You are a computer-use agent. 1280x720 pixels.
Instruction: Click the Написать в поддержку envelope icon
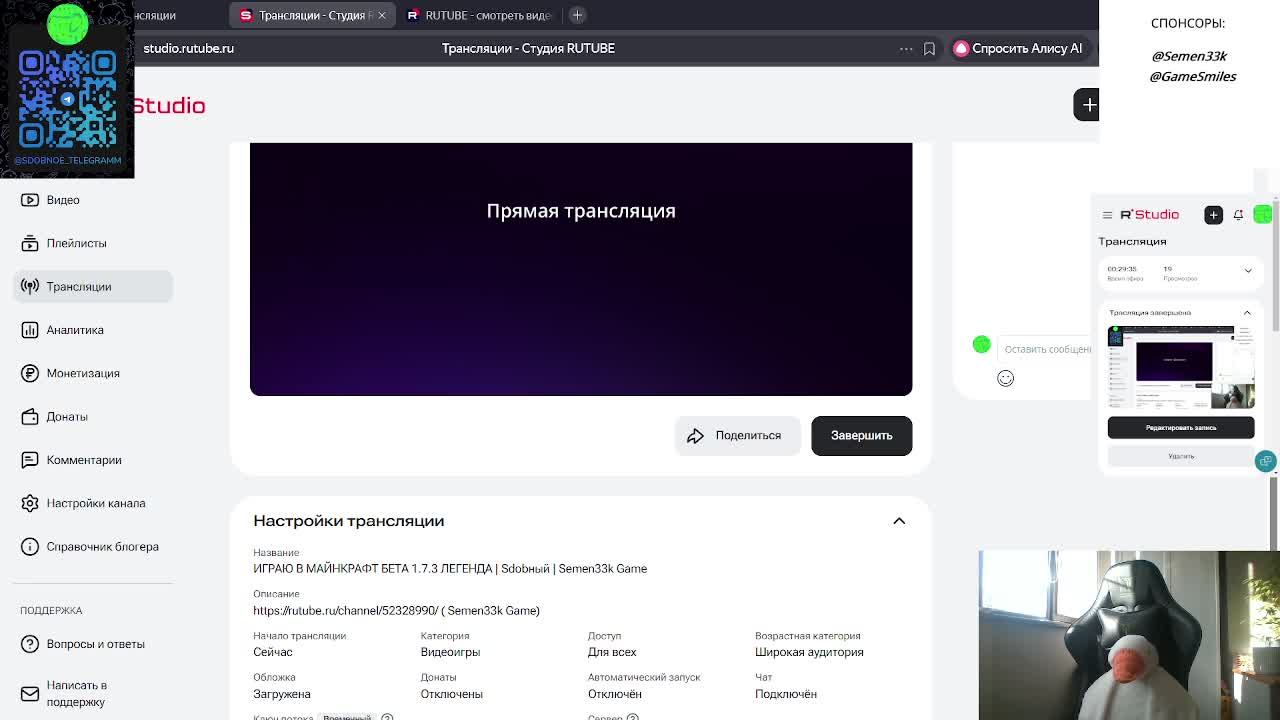[30, 693]
